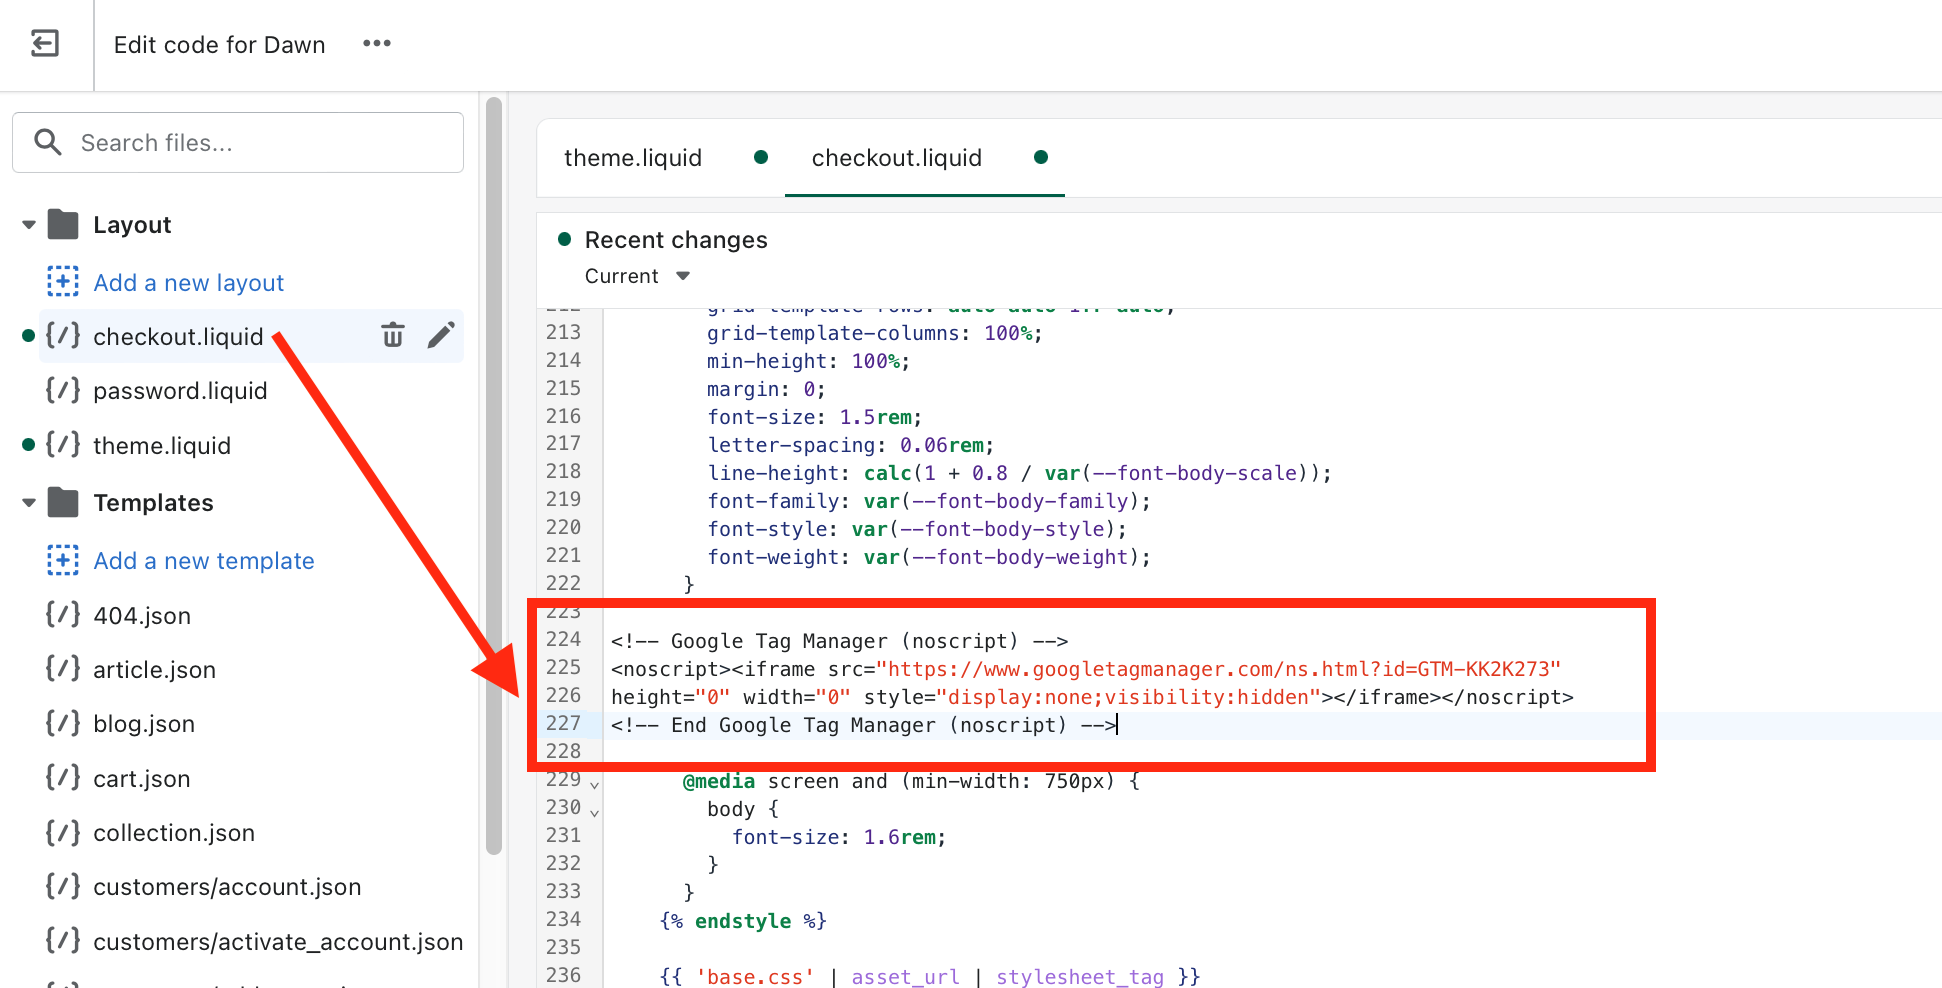Click Add a new template link
The width and height of the screenshot is (1942, 988).
coord(204,561)
